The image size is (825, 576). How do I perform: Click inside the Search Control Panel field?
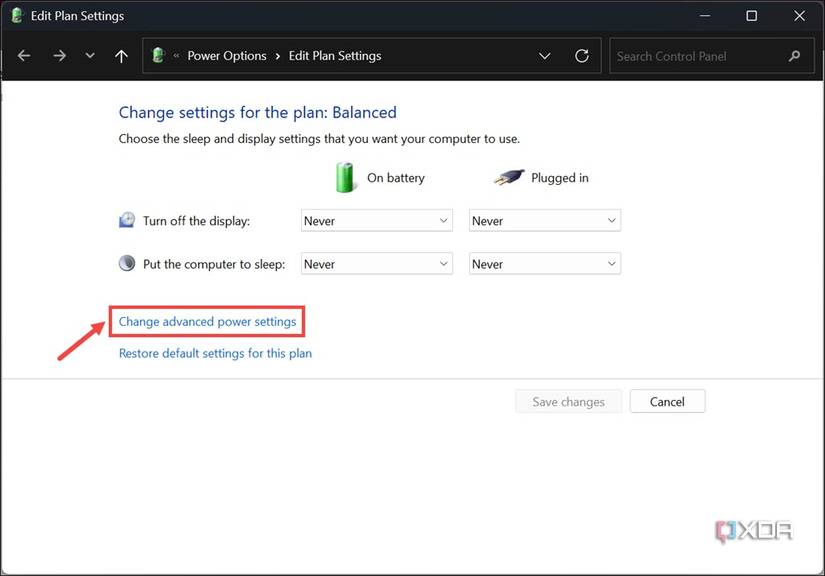pos(700,56)
